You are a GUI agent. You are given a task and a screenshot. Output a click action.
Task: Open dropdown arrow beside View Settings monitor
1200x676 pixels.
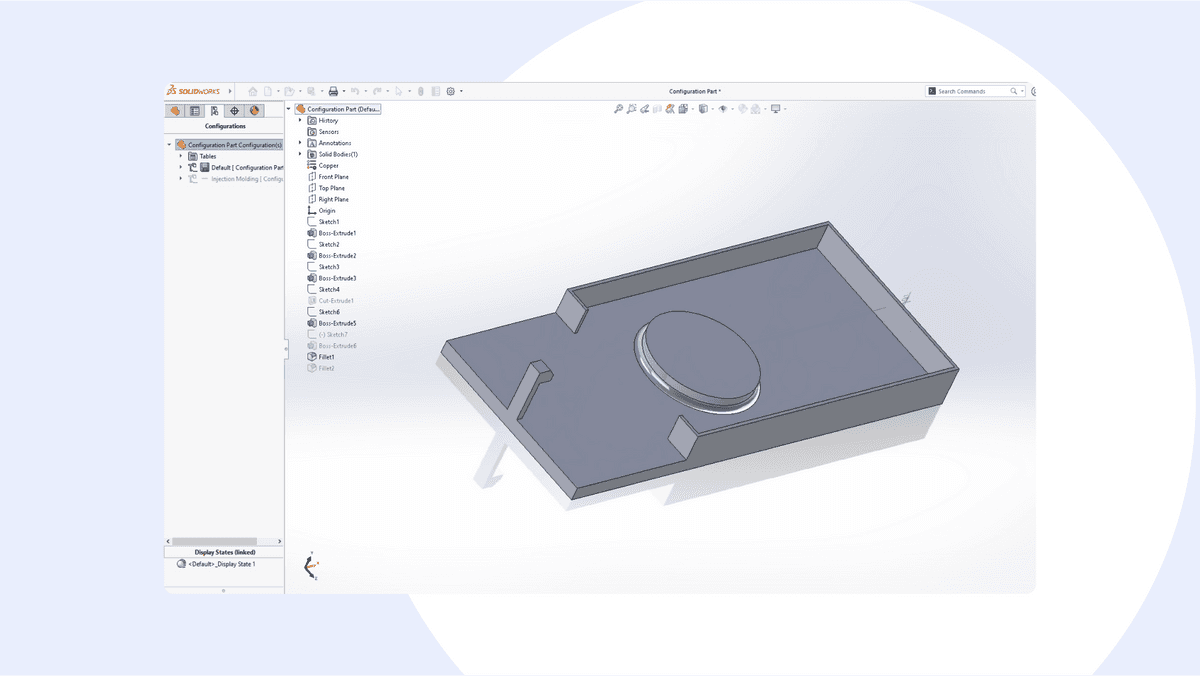point(785,108)
